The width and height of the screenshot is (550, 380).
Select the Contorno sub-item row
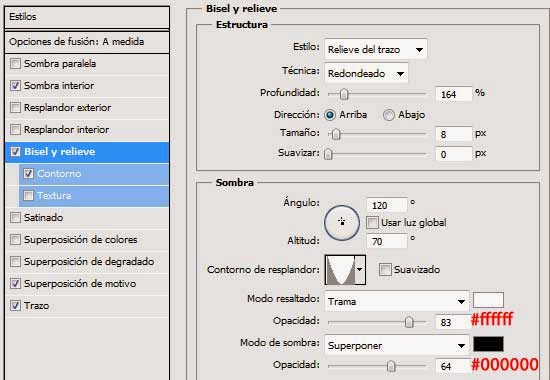(x=94, y=174)
